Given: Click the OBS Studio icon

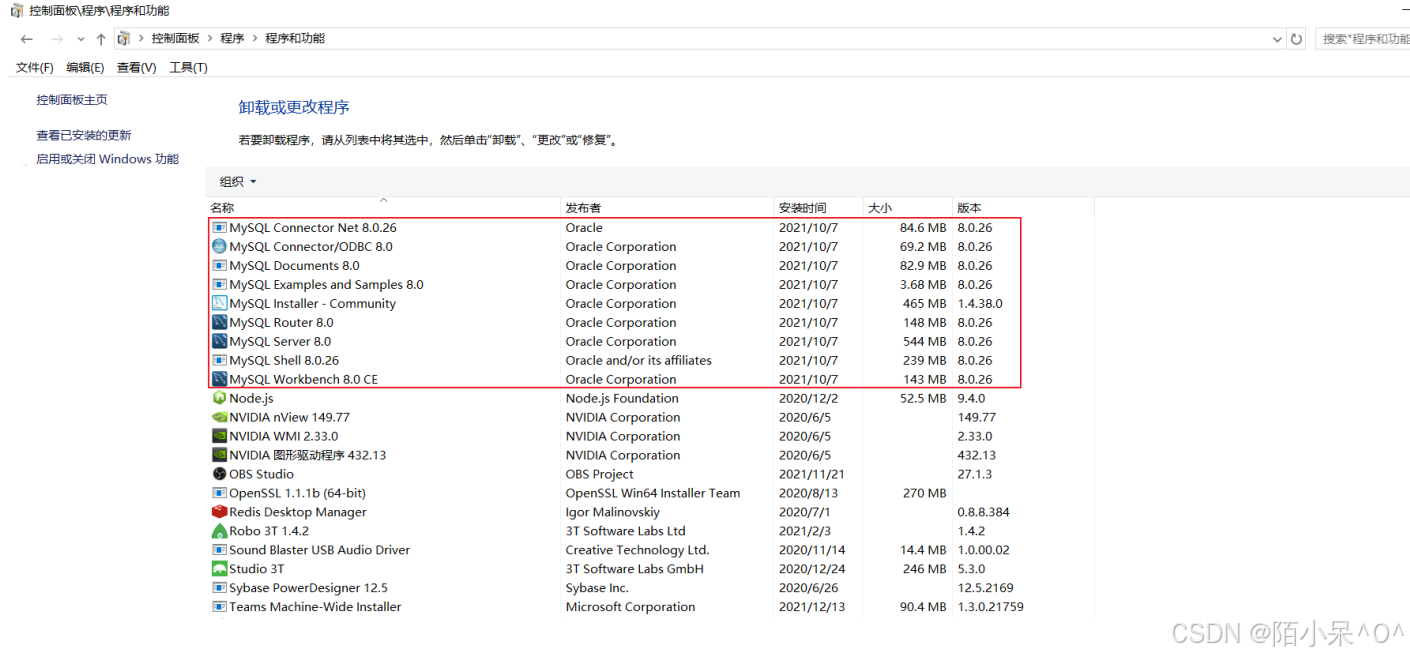Looking at the screenshot, I should pos(220,475).
